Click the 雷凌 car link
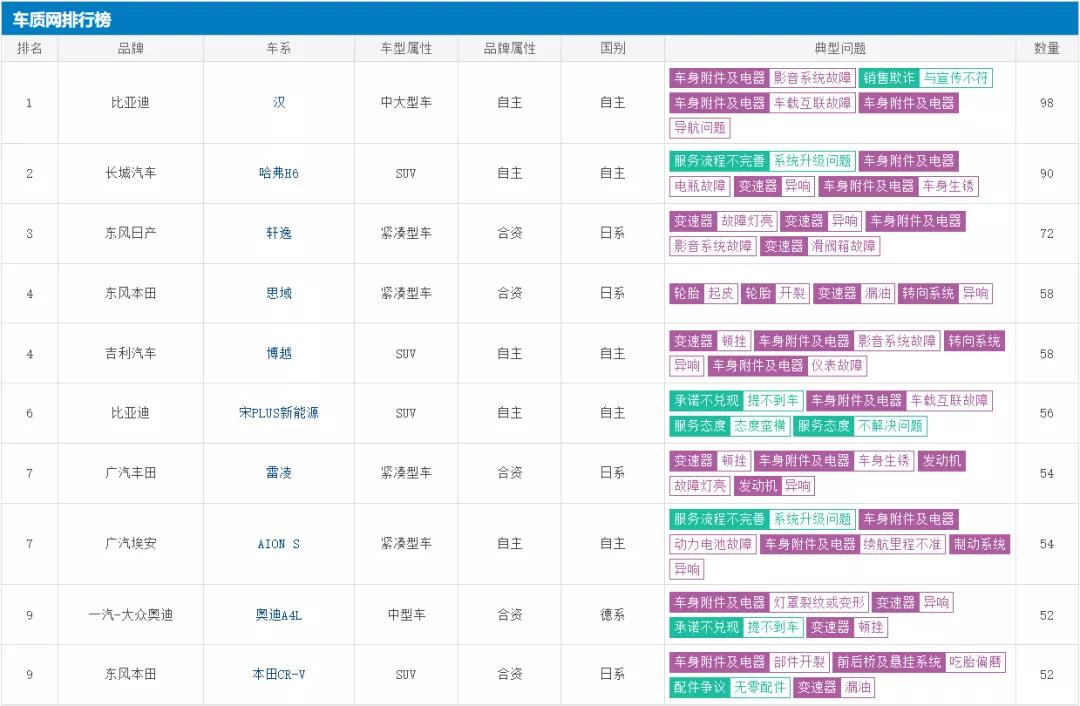Screen dimensions: 1080x706 (x=279, y=473)
